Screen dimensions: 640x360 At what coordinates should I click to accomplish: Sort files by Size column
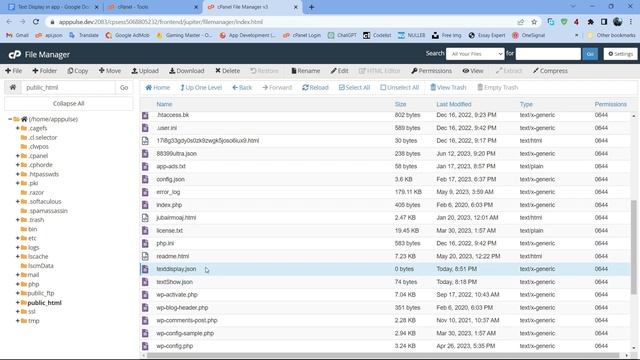click(x=400, y=104)
